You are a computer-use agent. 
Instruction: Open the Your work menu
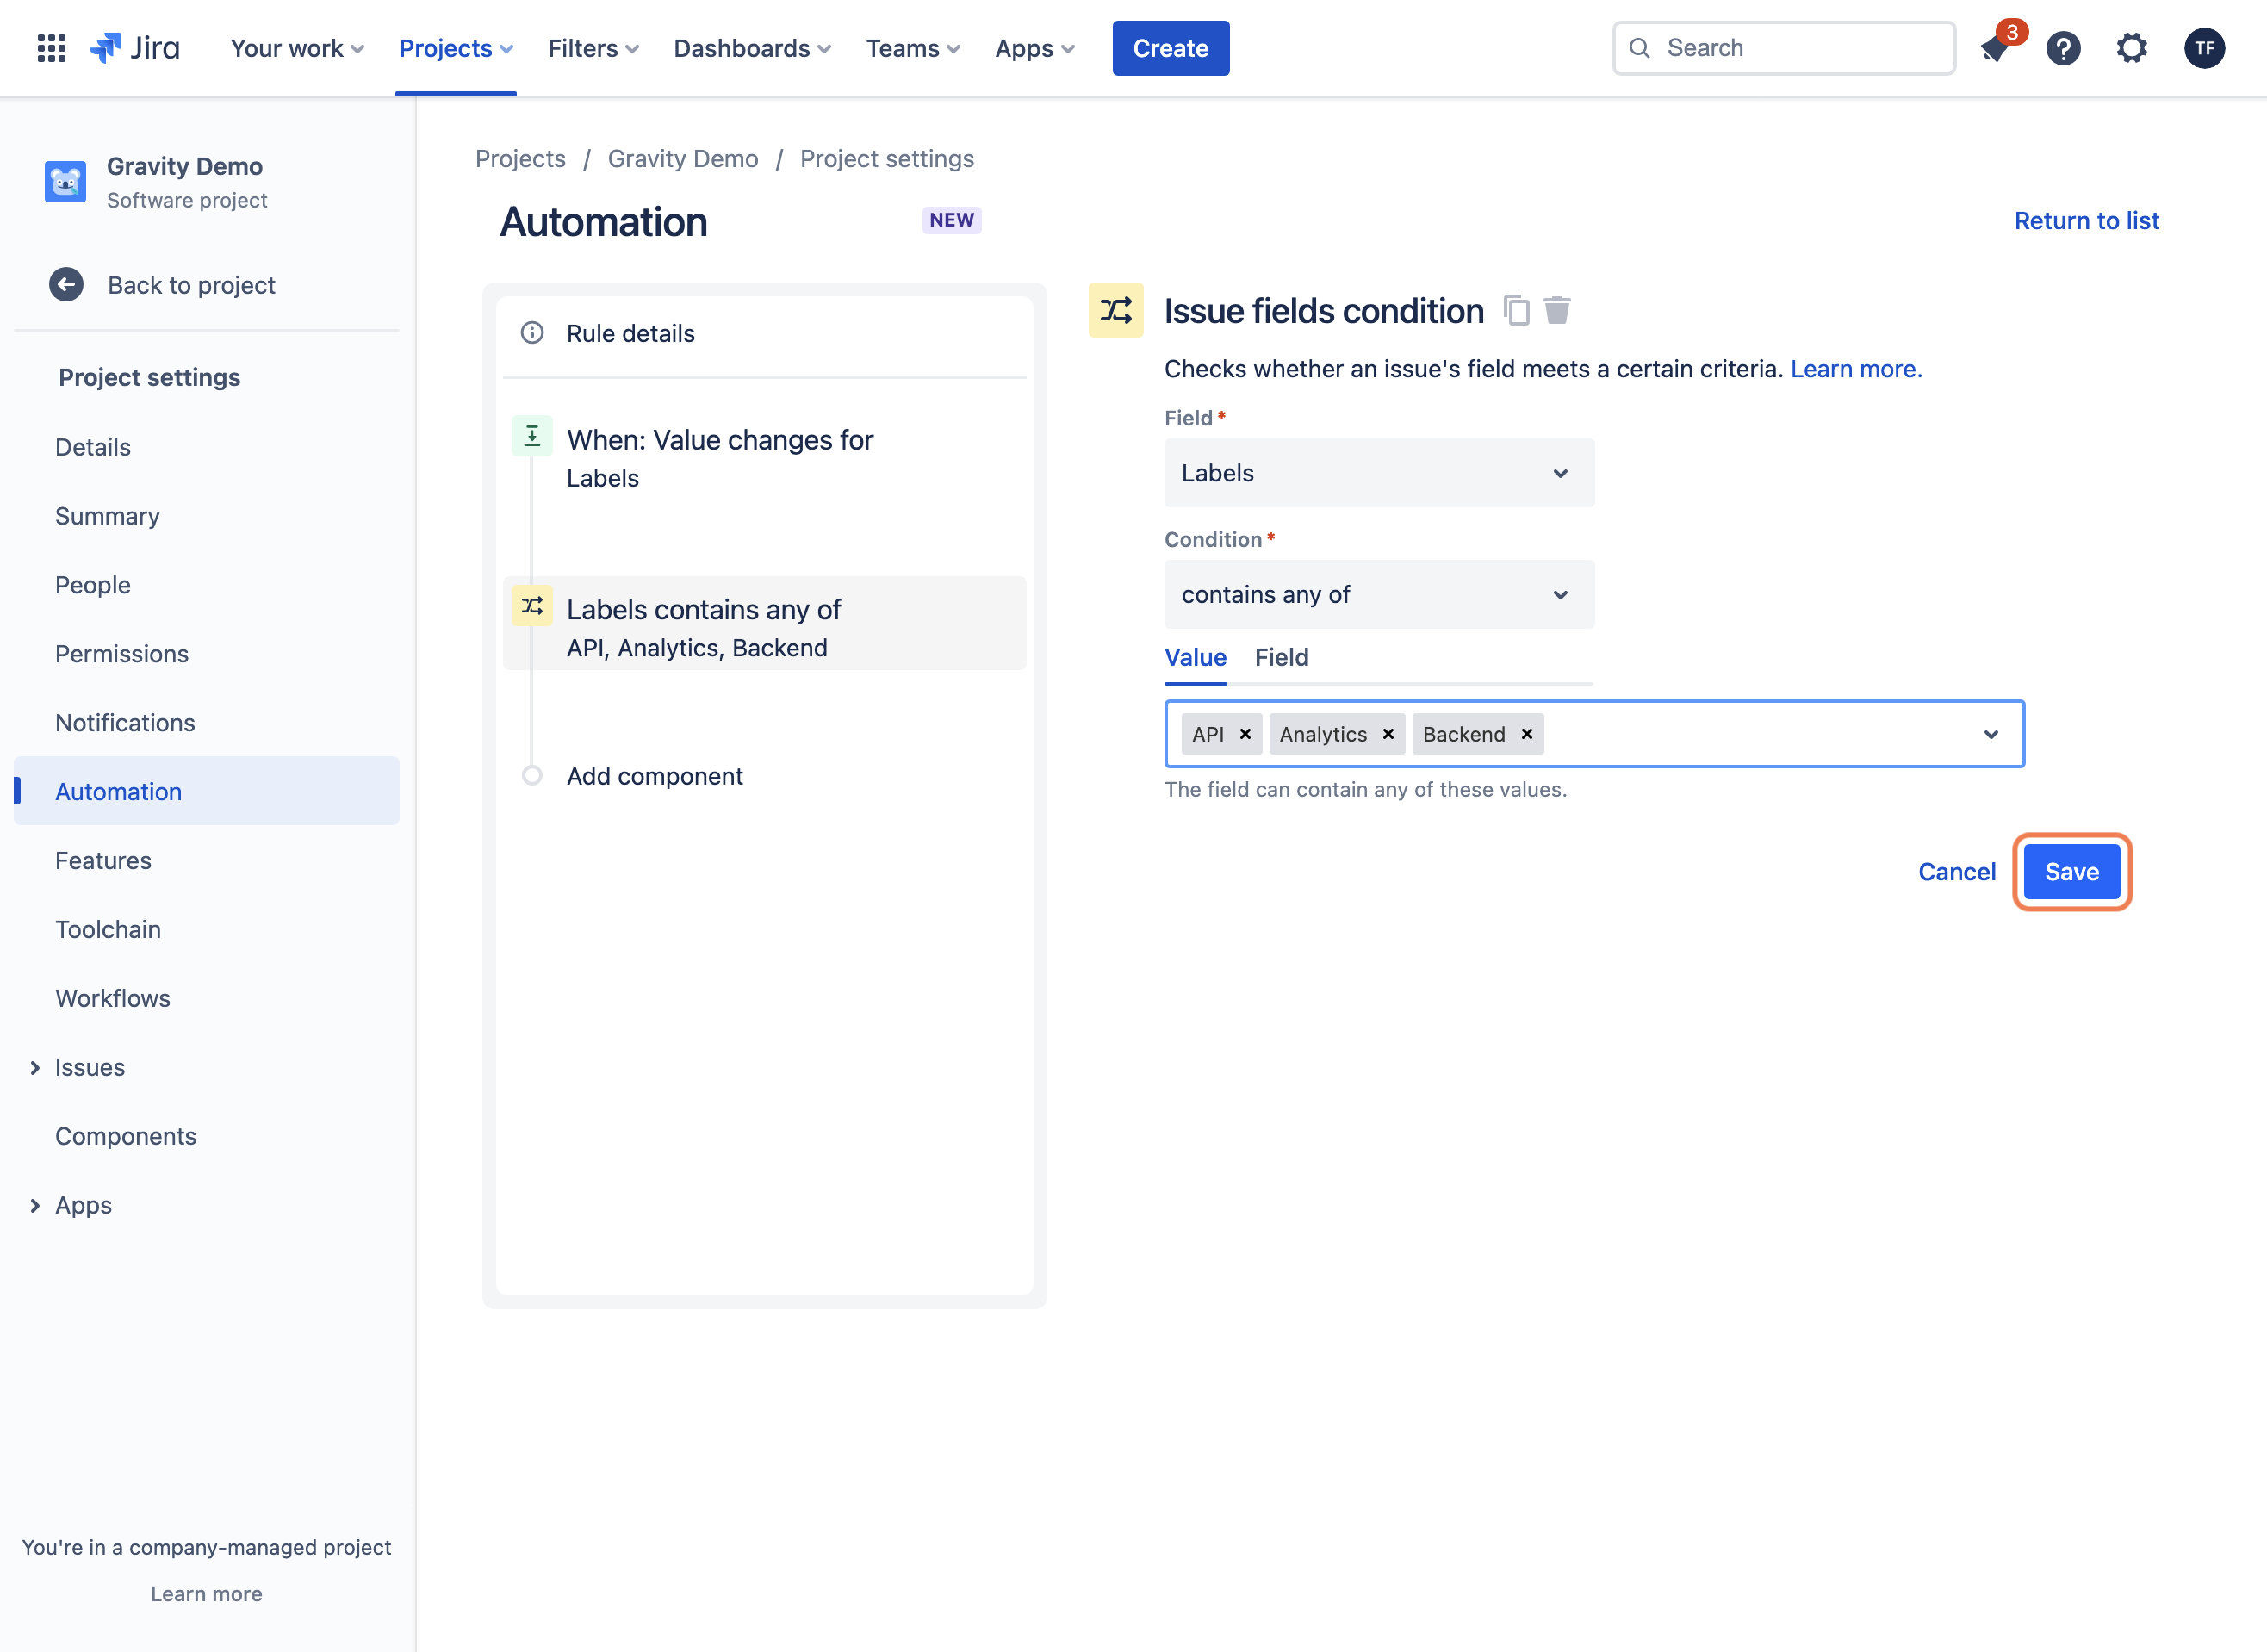(x=297, y=48)
